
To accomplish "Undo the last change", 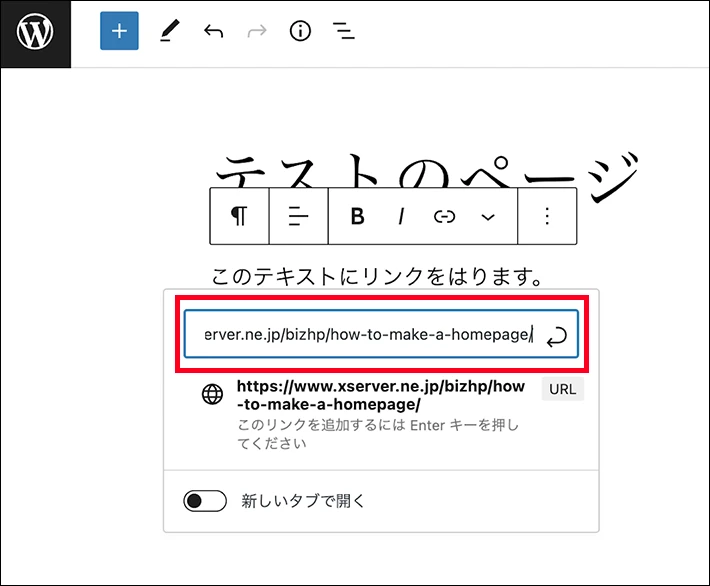I will coord(213,32).
